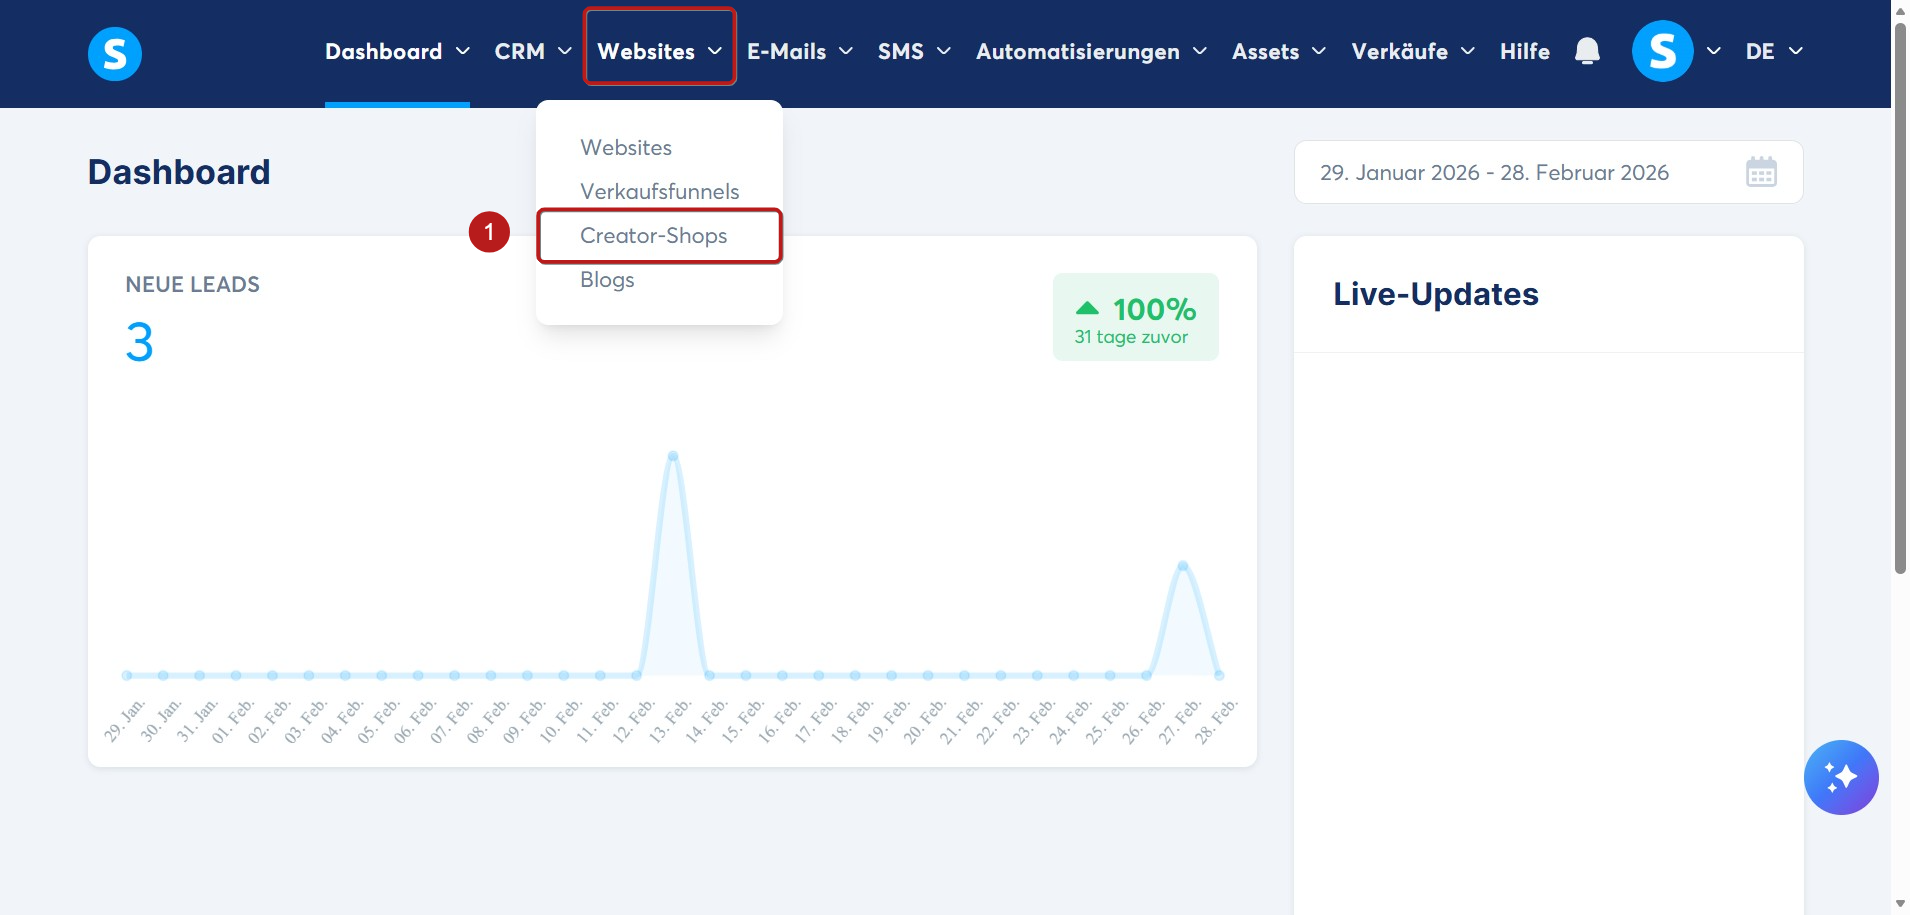Click the Neue Leads count 3

click(140, 342)
